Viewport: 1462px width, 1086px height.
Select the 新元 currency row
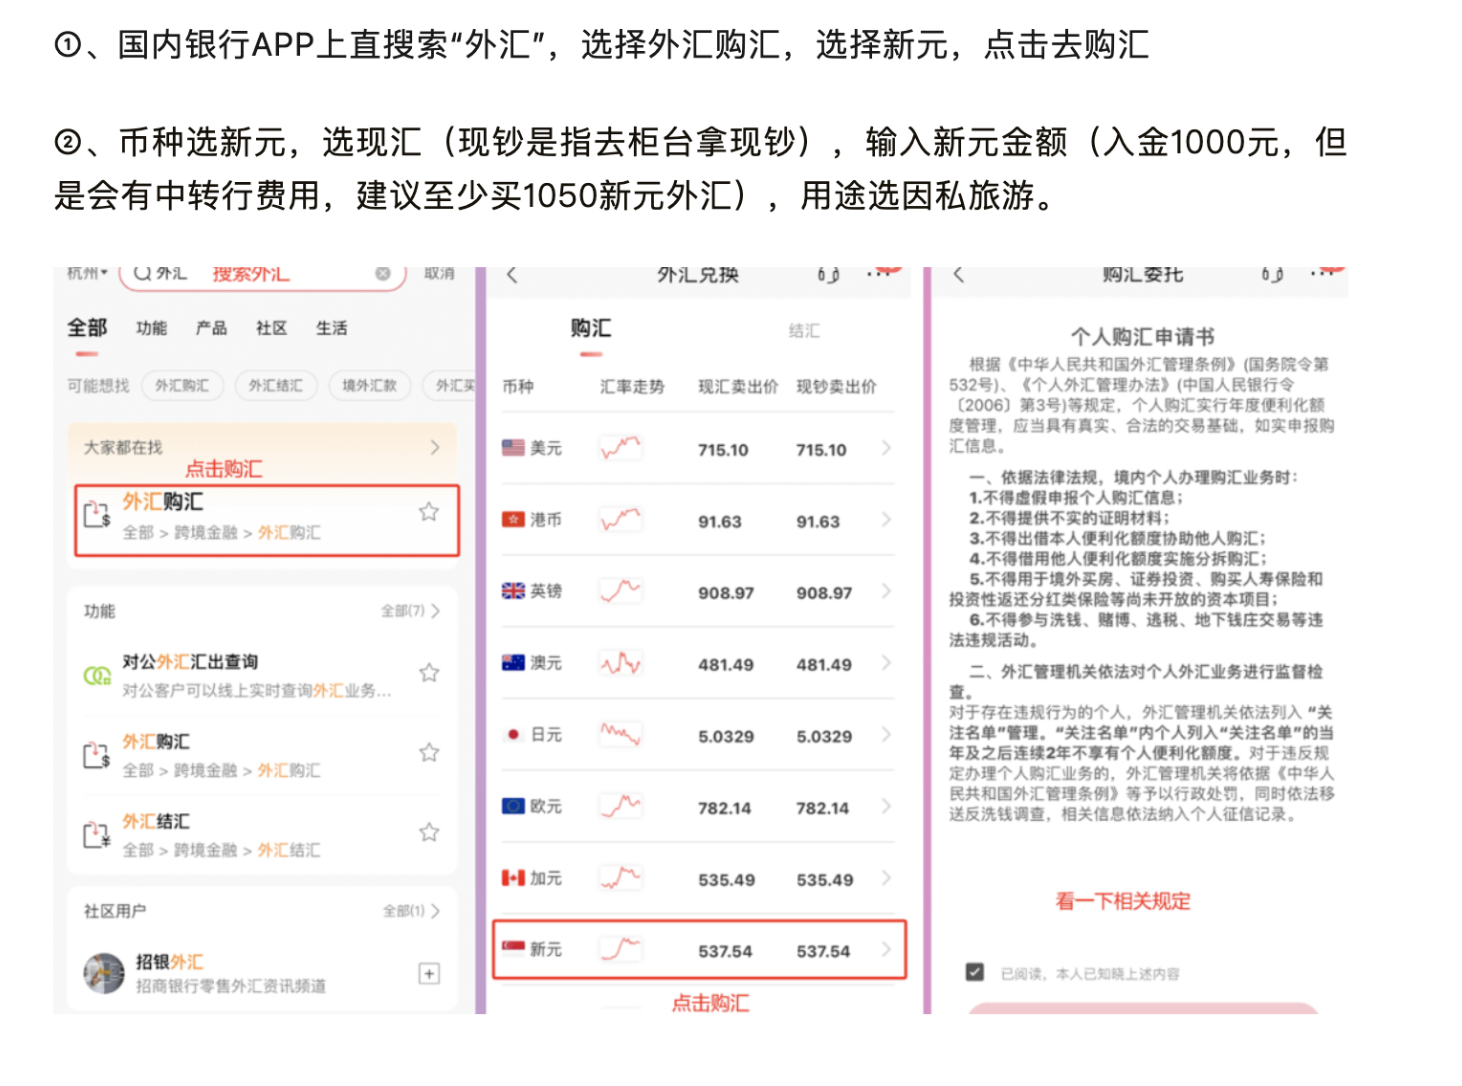coord(698,950)
